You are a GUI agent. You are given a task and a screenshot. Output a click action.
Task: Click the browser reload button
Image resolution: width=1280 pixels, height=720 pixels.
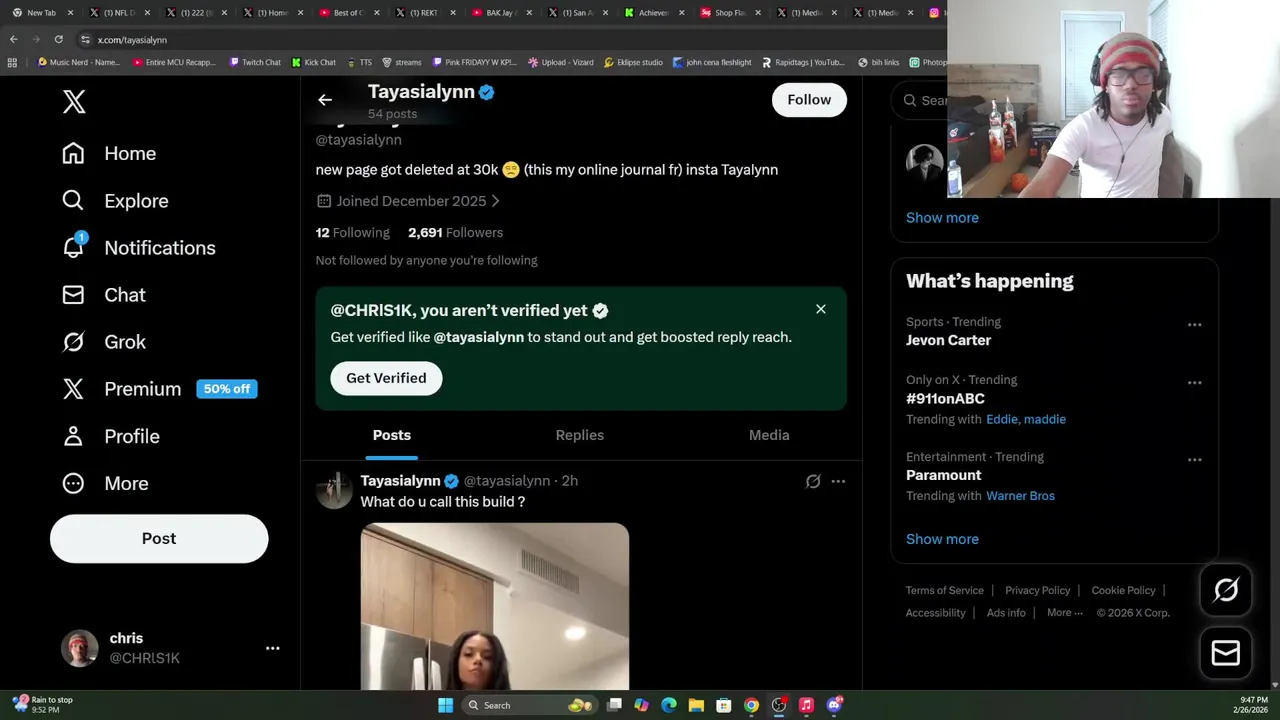pyautogui.click(x=59, y=39)
